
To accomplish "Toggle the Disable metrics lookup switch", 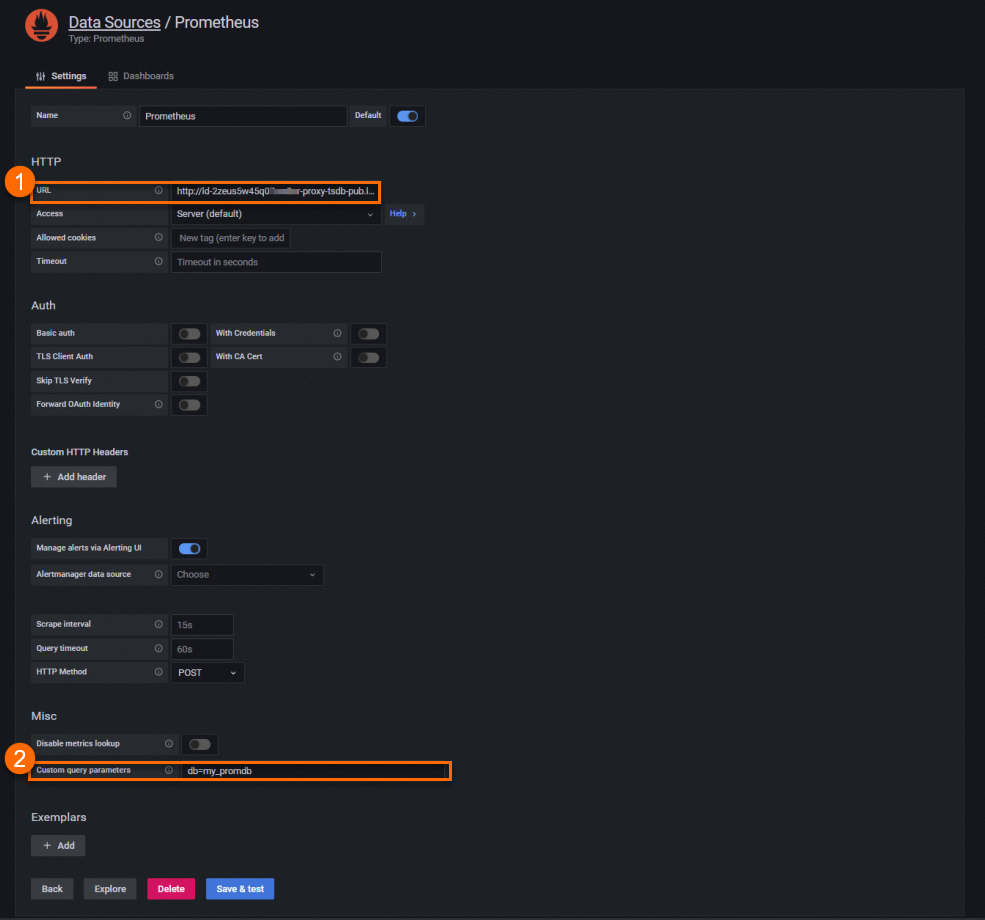I will click(200, 745).
